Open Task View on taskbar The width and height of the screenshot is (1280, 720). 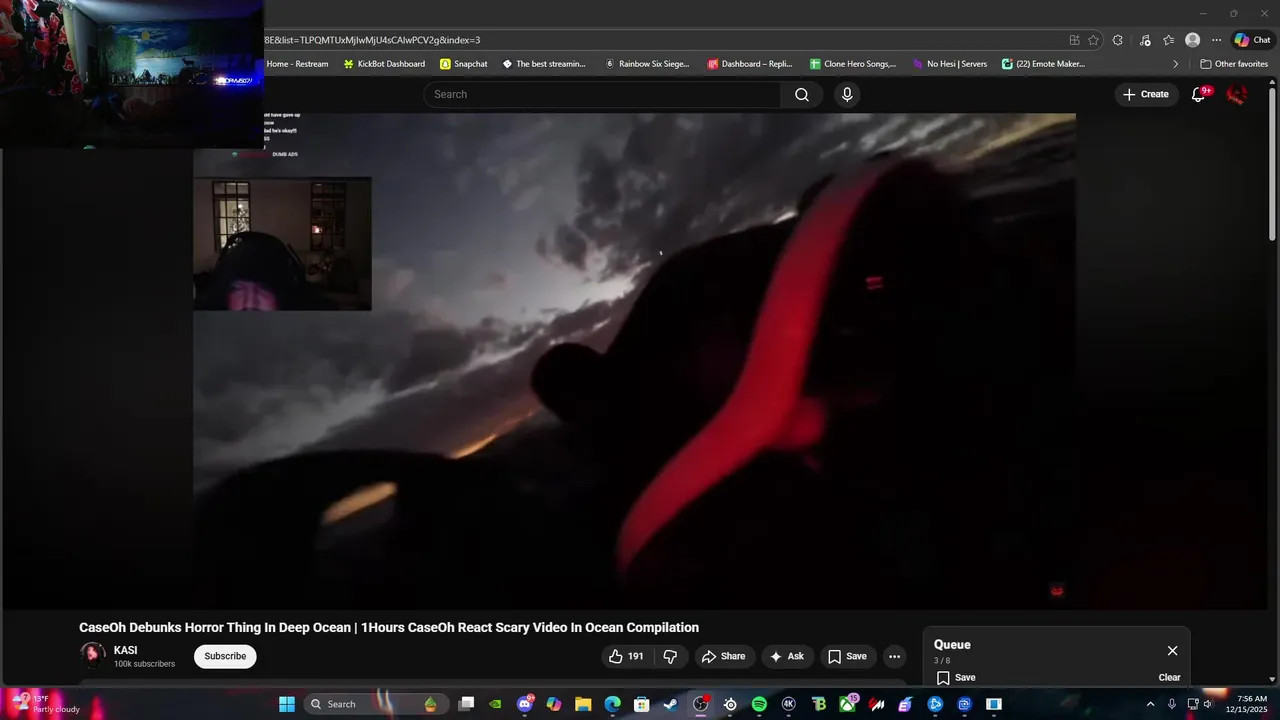click(466, 704)
